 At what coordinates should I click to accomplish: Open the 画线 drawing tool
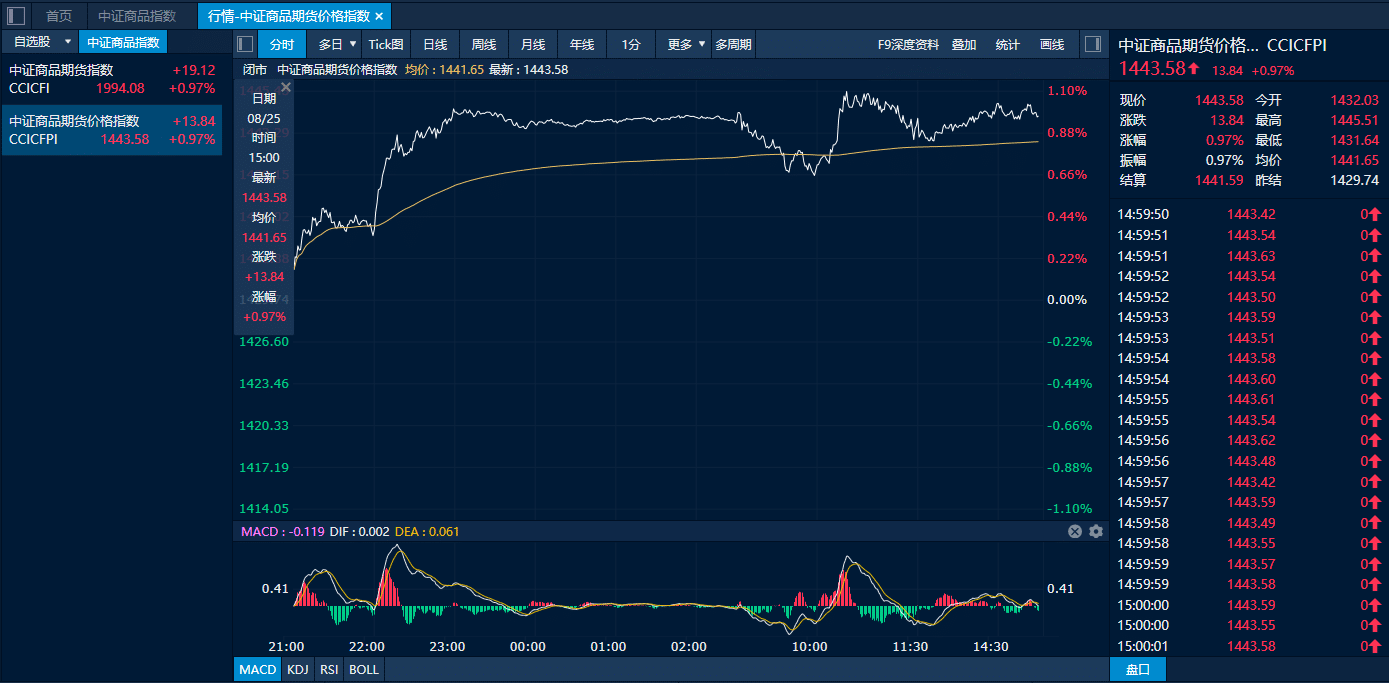coord(1052,44)
